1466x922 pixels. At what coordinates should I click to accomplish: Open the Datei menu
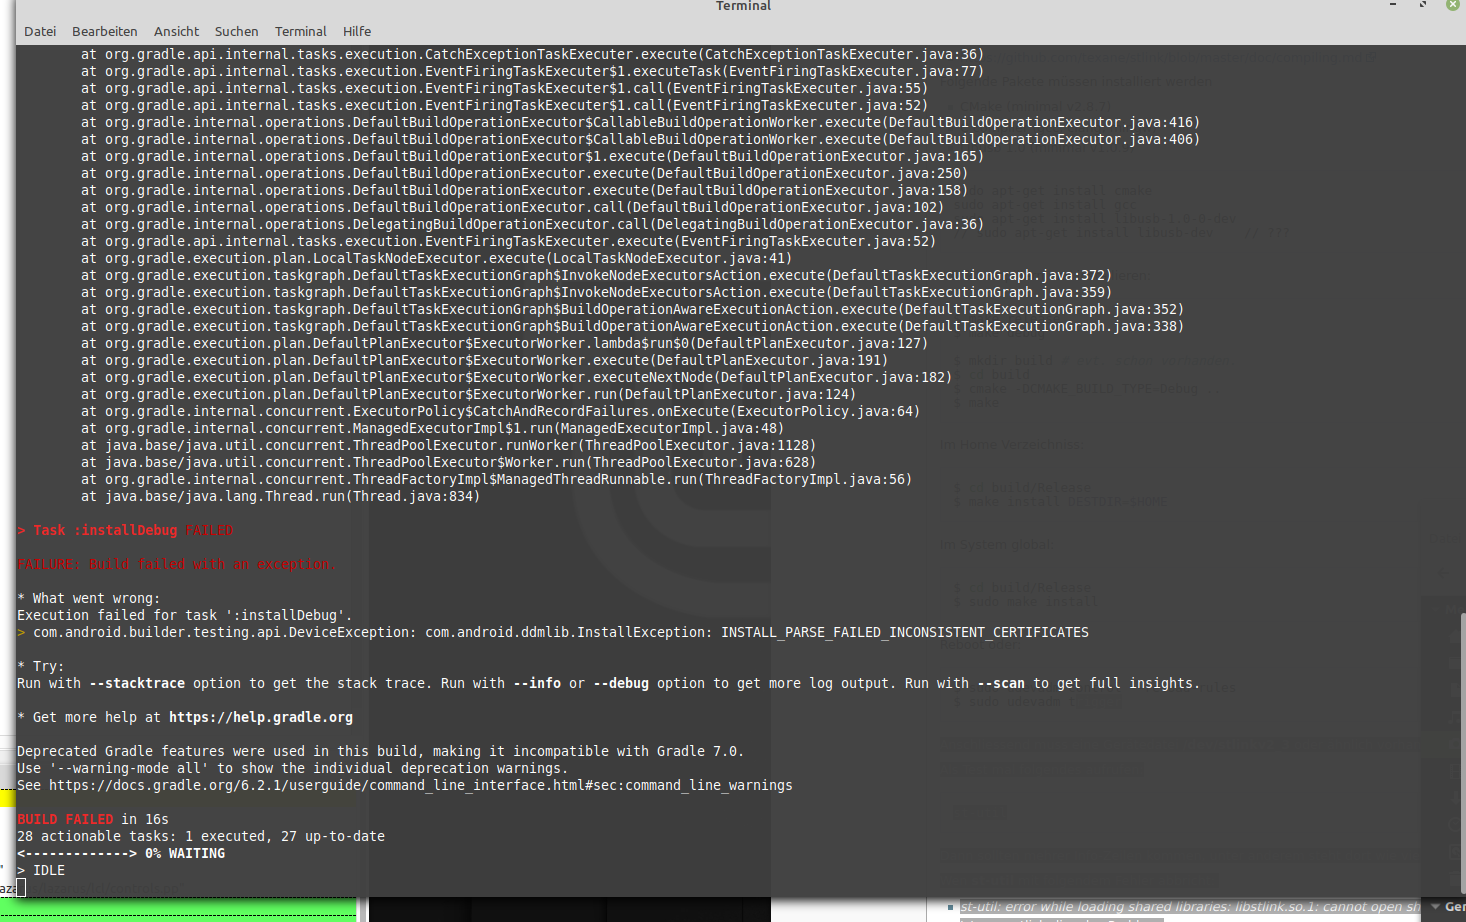pyautogui.click(x=40, y=31)
